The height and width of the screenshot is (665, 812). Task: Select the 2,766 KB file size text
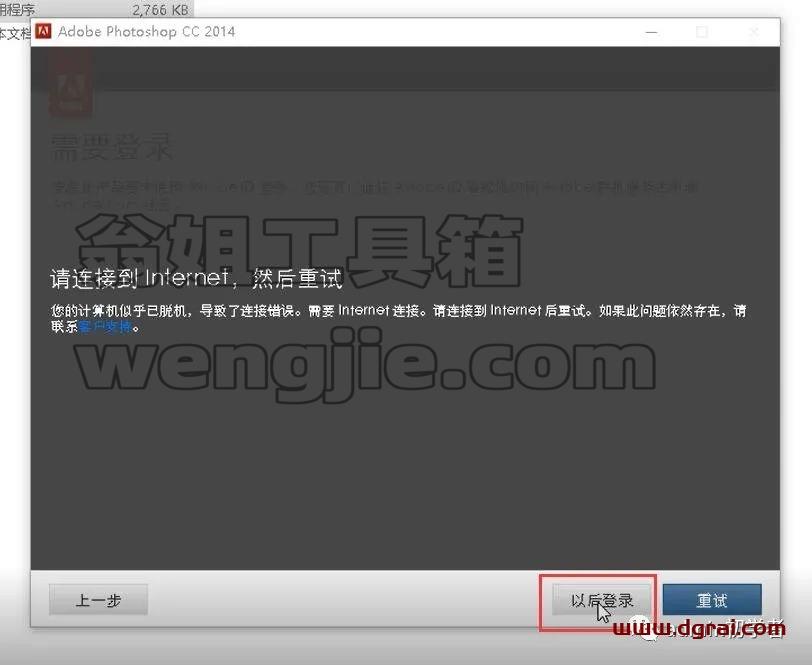tap(160, 10)
